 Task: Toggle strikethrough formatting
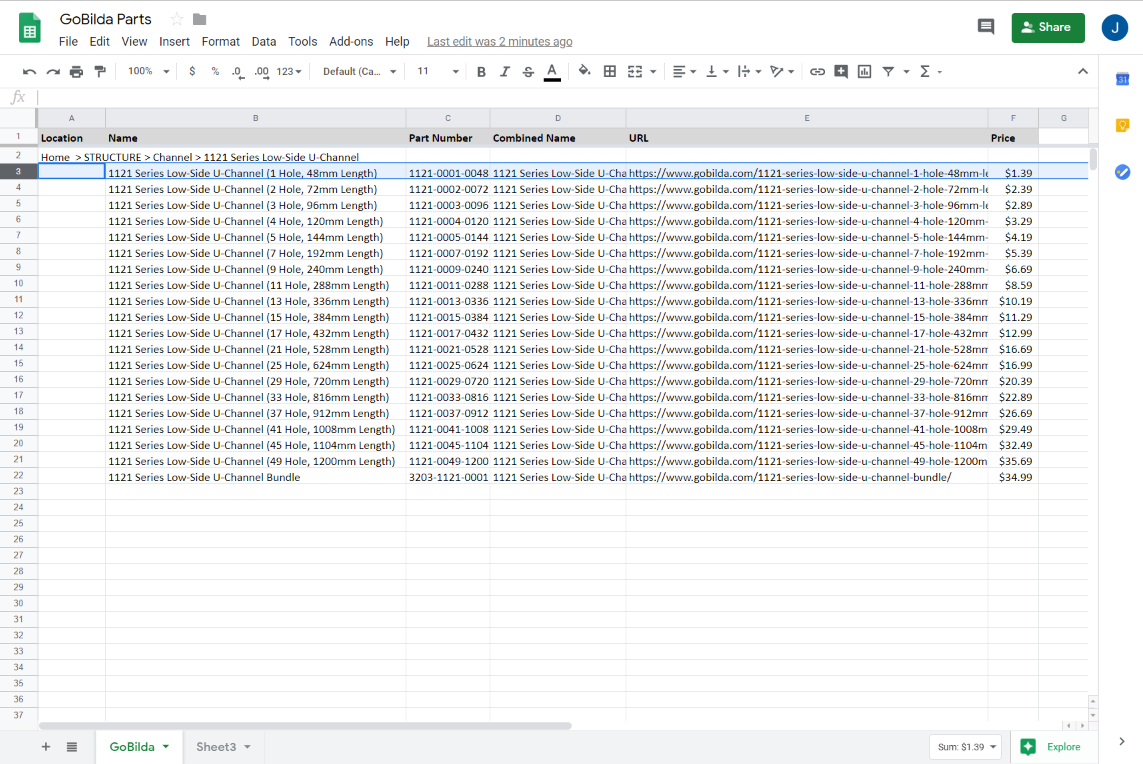point(528,71)
